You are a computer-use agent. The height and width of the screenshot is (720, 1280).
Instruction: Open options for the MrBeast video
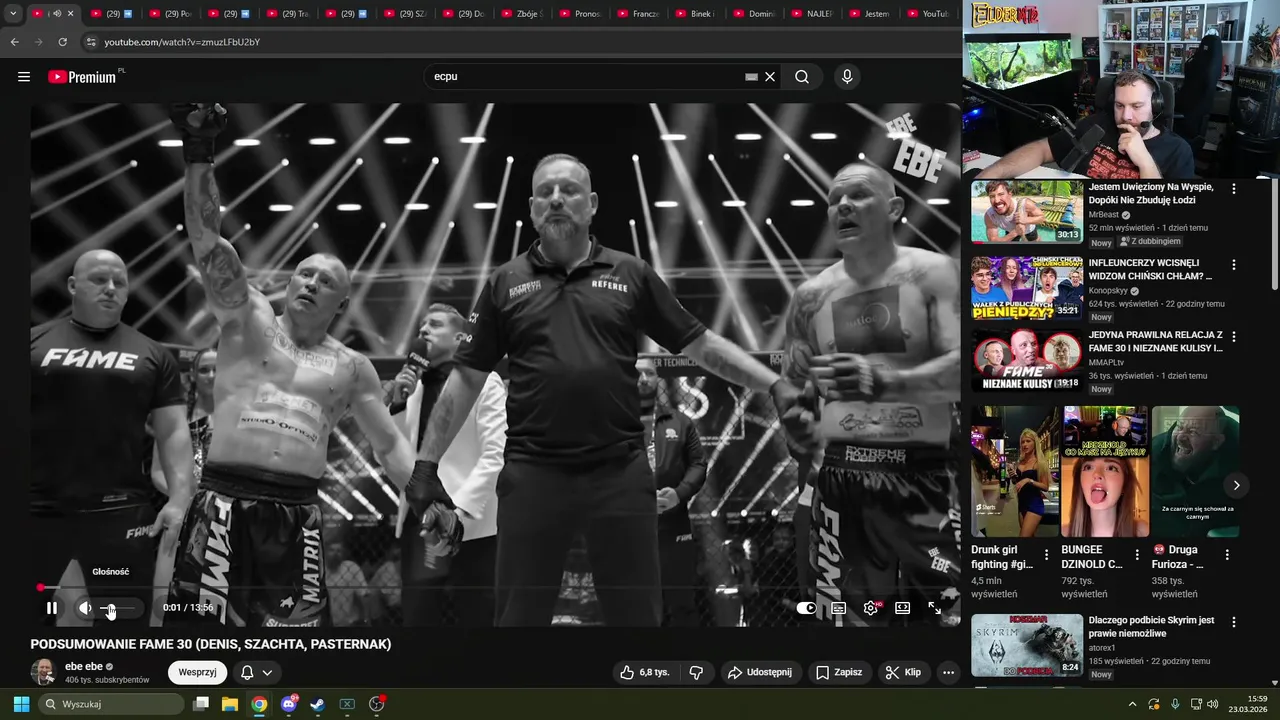(x=1234, y=188)
